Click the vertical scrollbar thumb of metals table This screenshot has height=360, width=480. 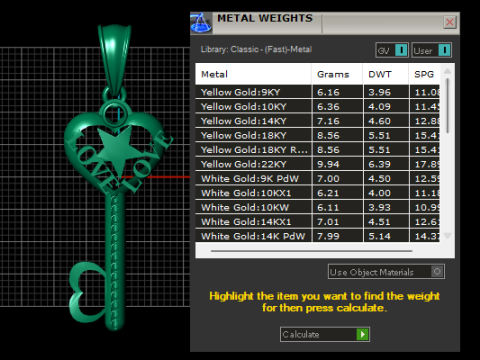(x=447, y=106)
